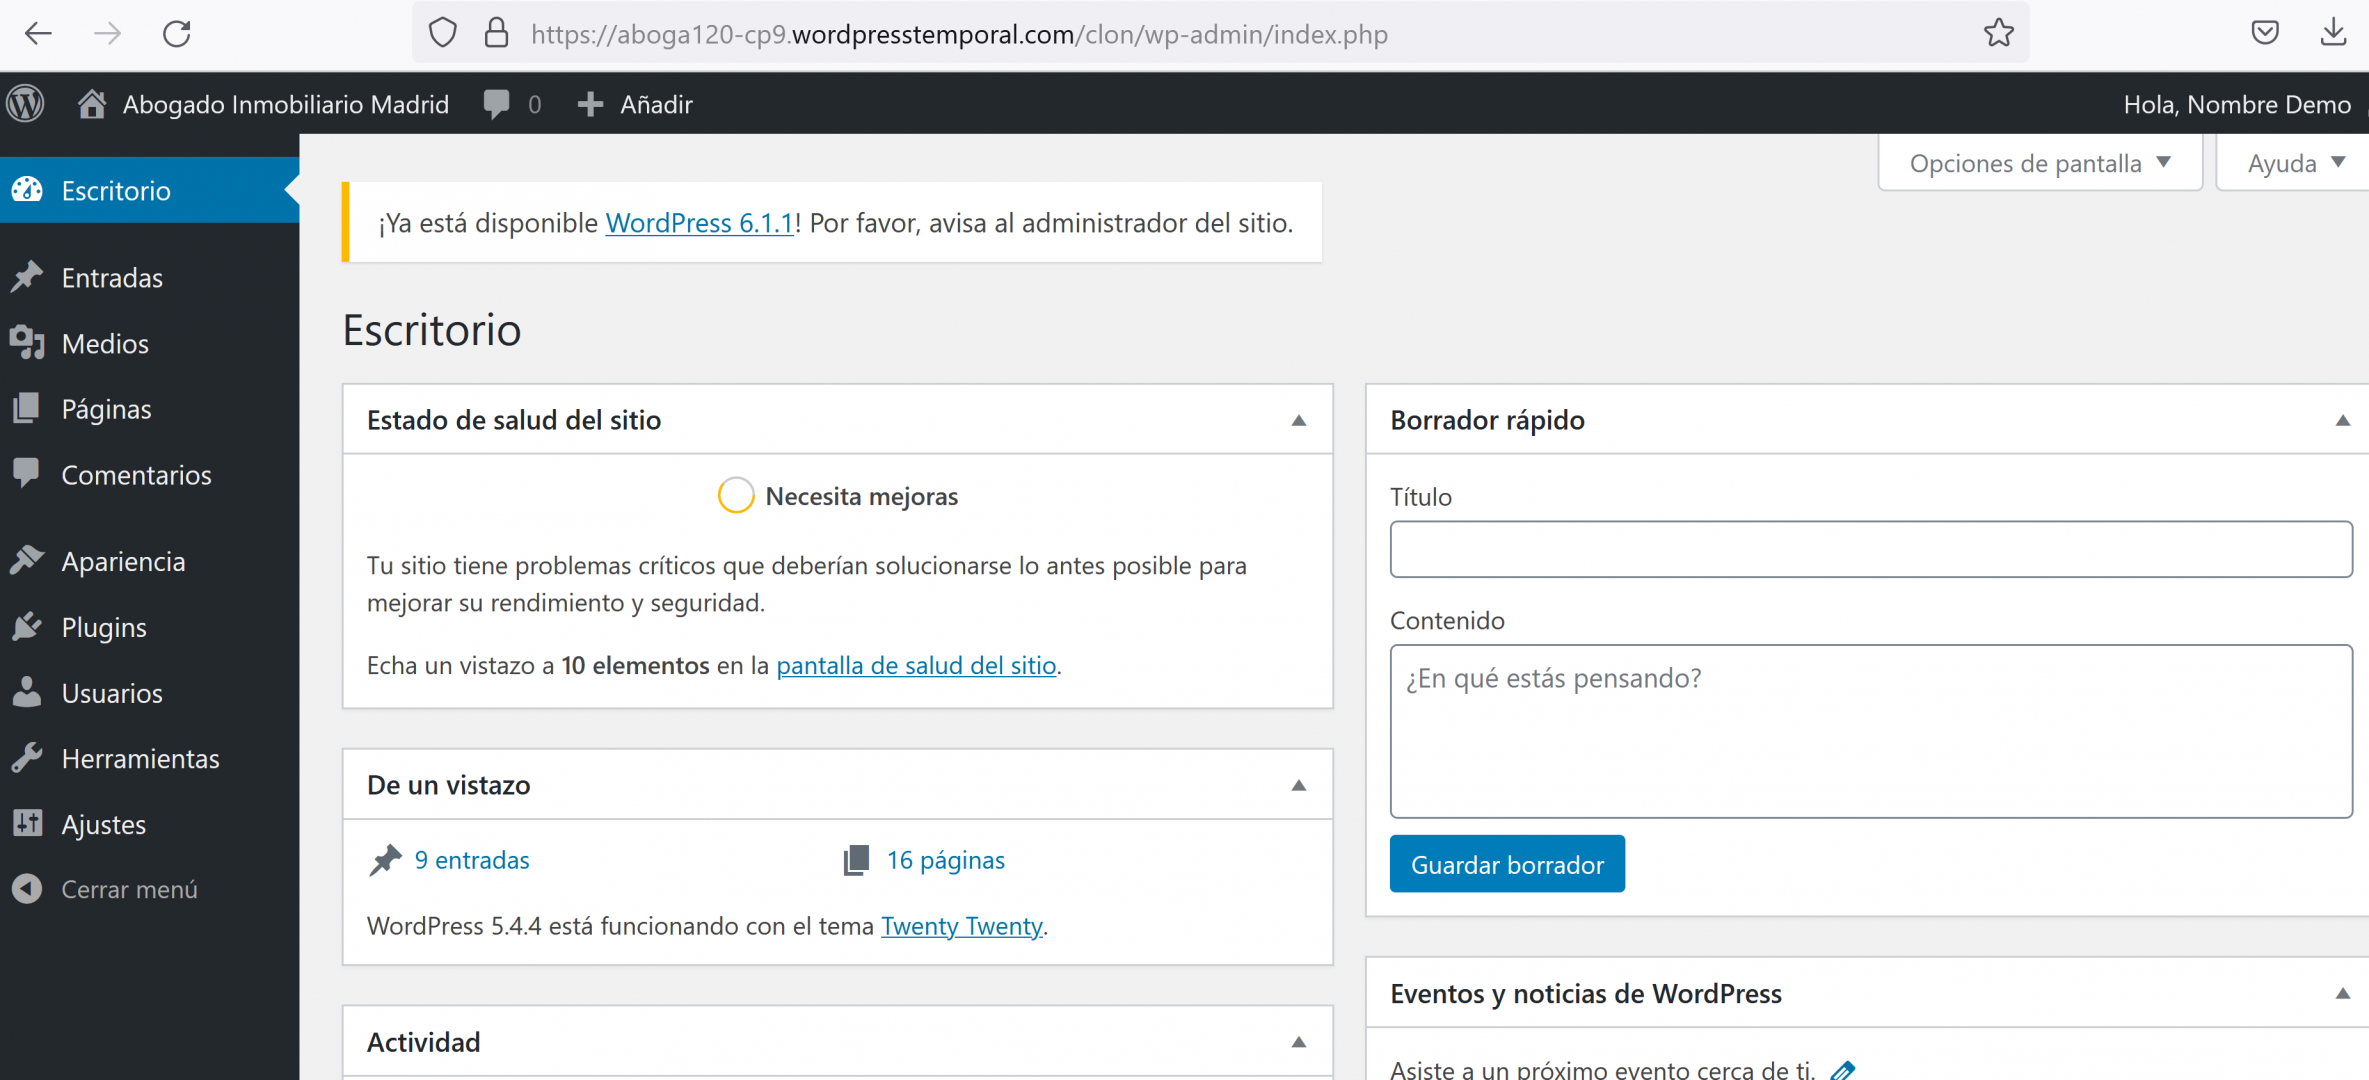Open Páginas menu item
2369x1080 pixels.
[150, 408]
